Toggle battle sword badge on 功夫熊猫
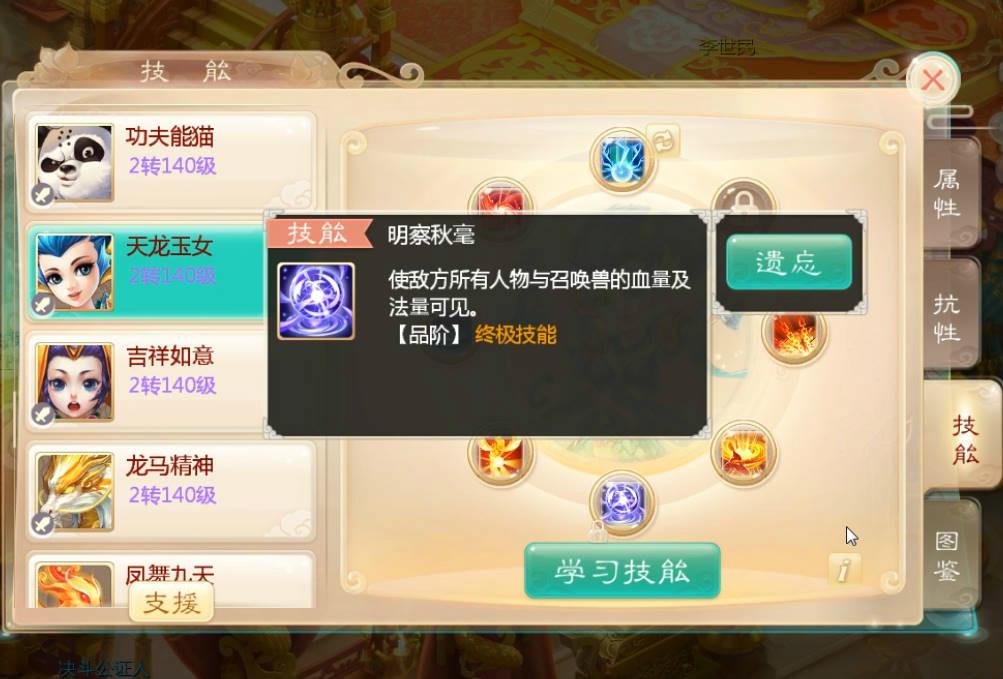 [42, 195]
